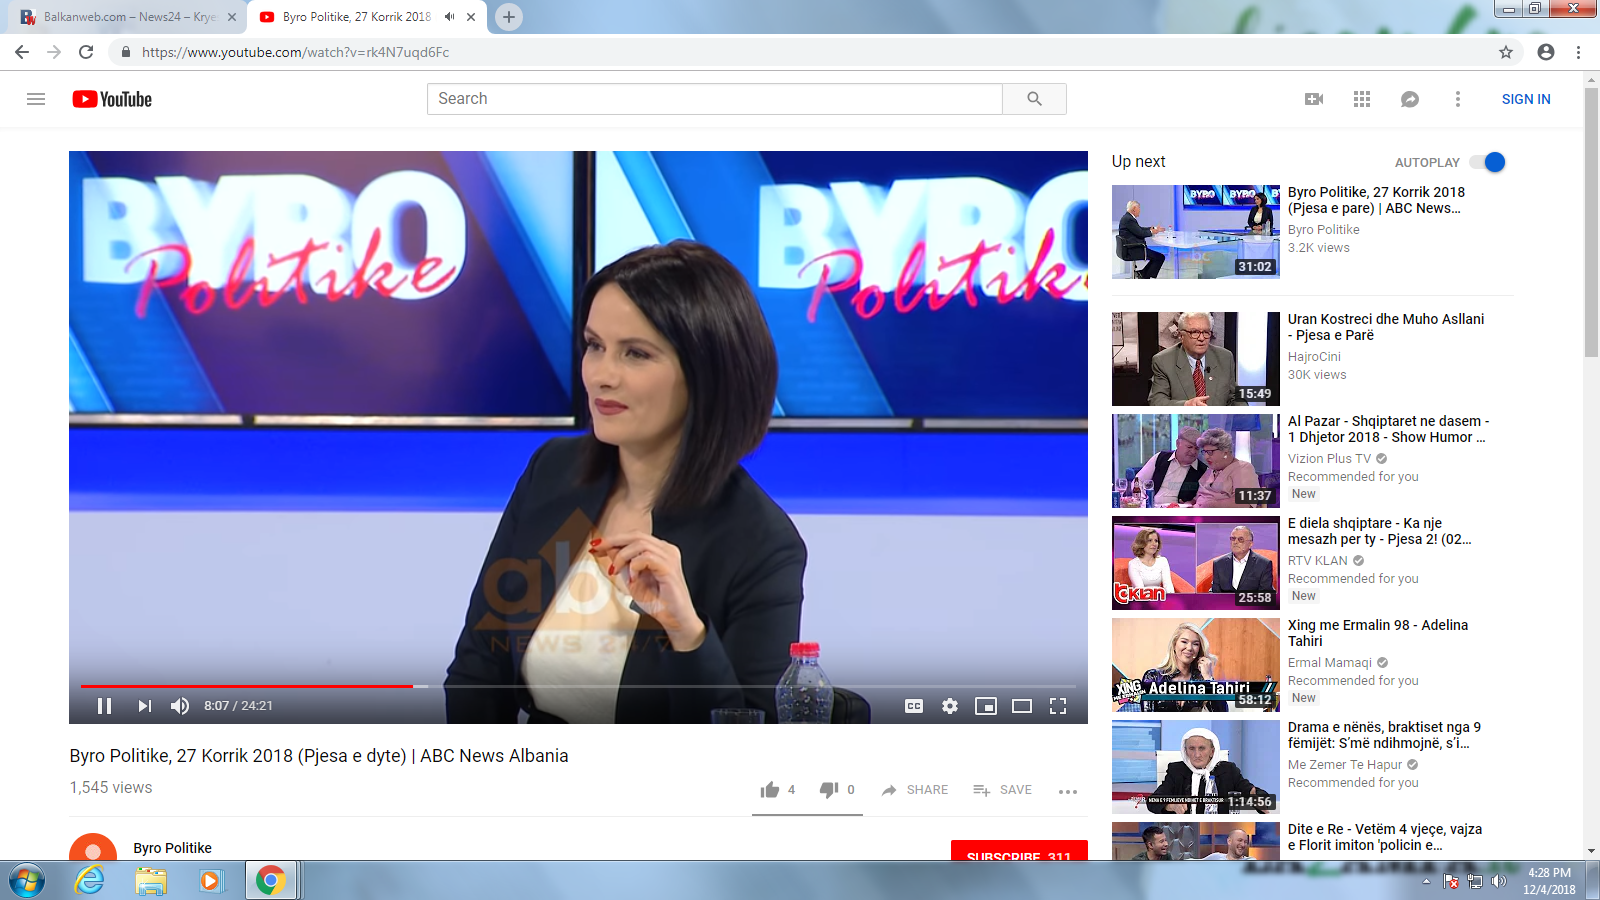Pause the playing video
Viewport: 1600px width, 900px height.
[104, 706]
